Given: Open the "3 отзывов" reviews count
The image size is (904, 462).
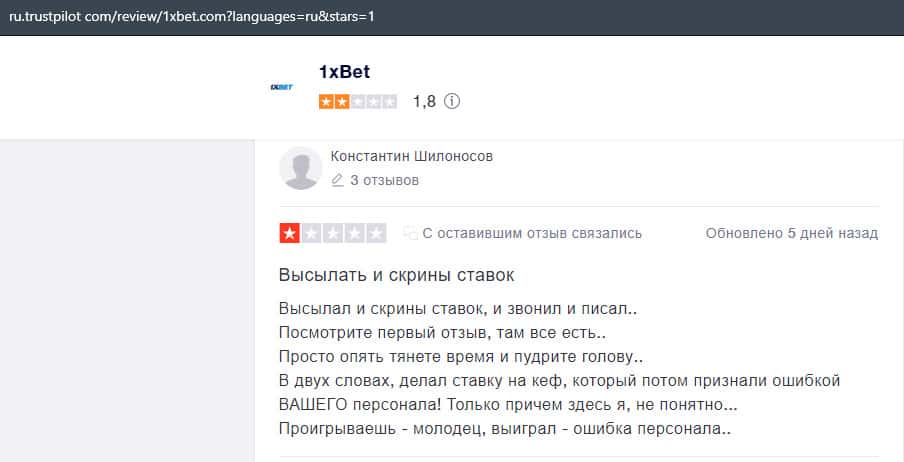Looking at the screenshot, I should pos(384,181).
